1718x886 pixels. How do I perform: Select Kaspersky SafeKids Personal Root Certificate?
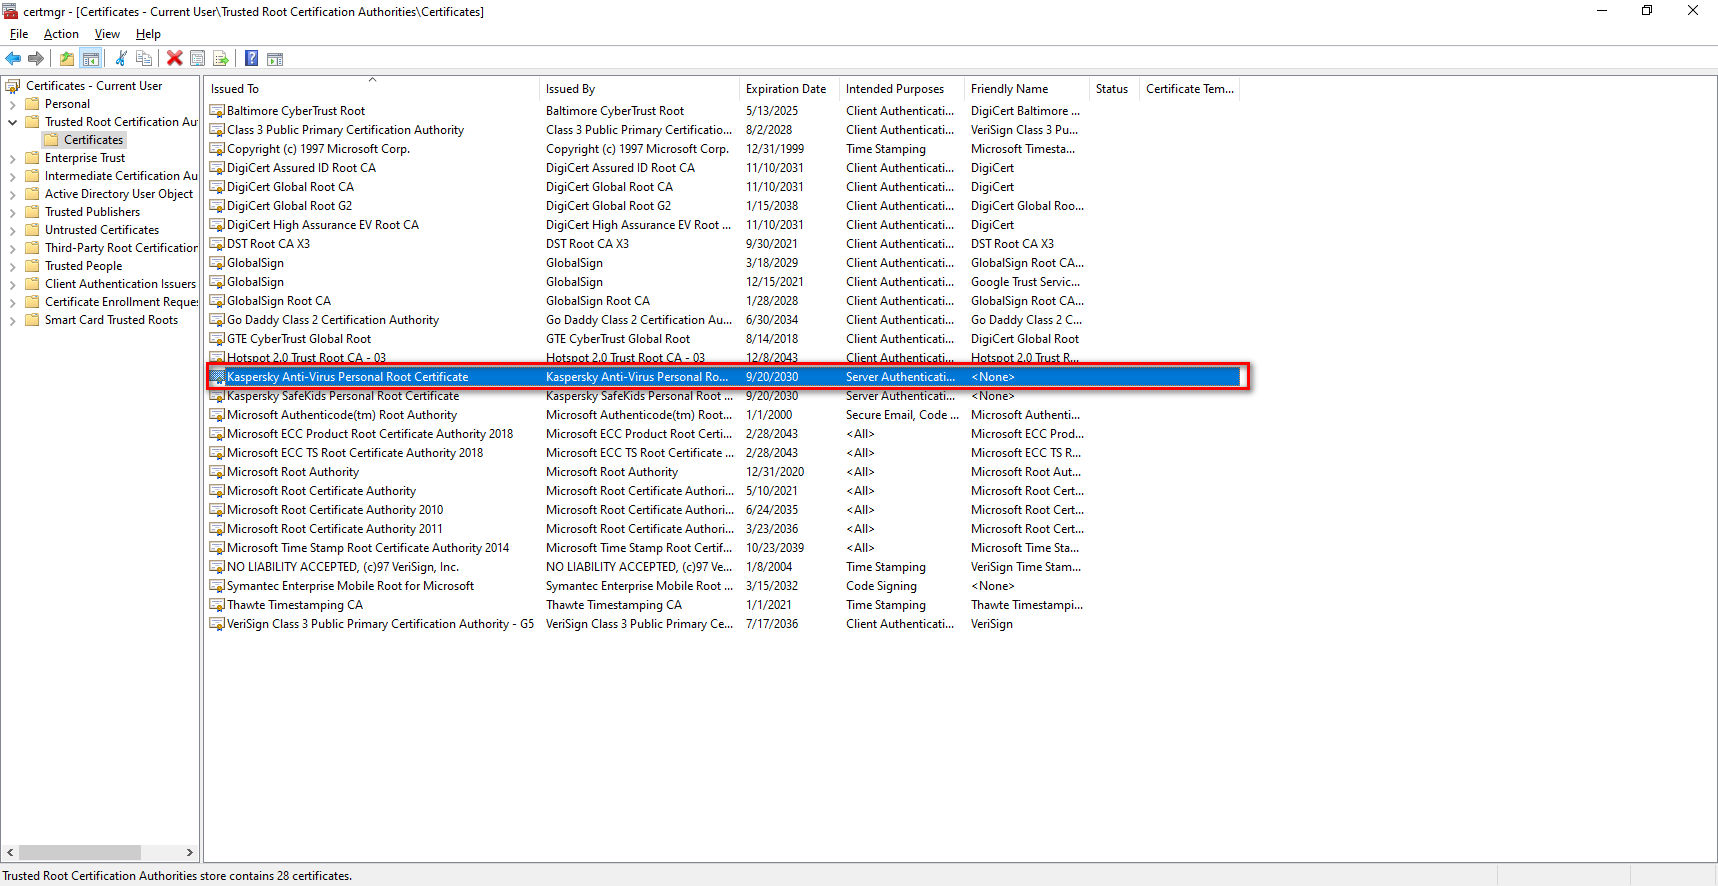(x=343, y=396)
